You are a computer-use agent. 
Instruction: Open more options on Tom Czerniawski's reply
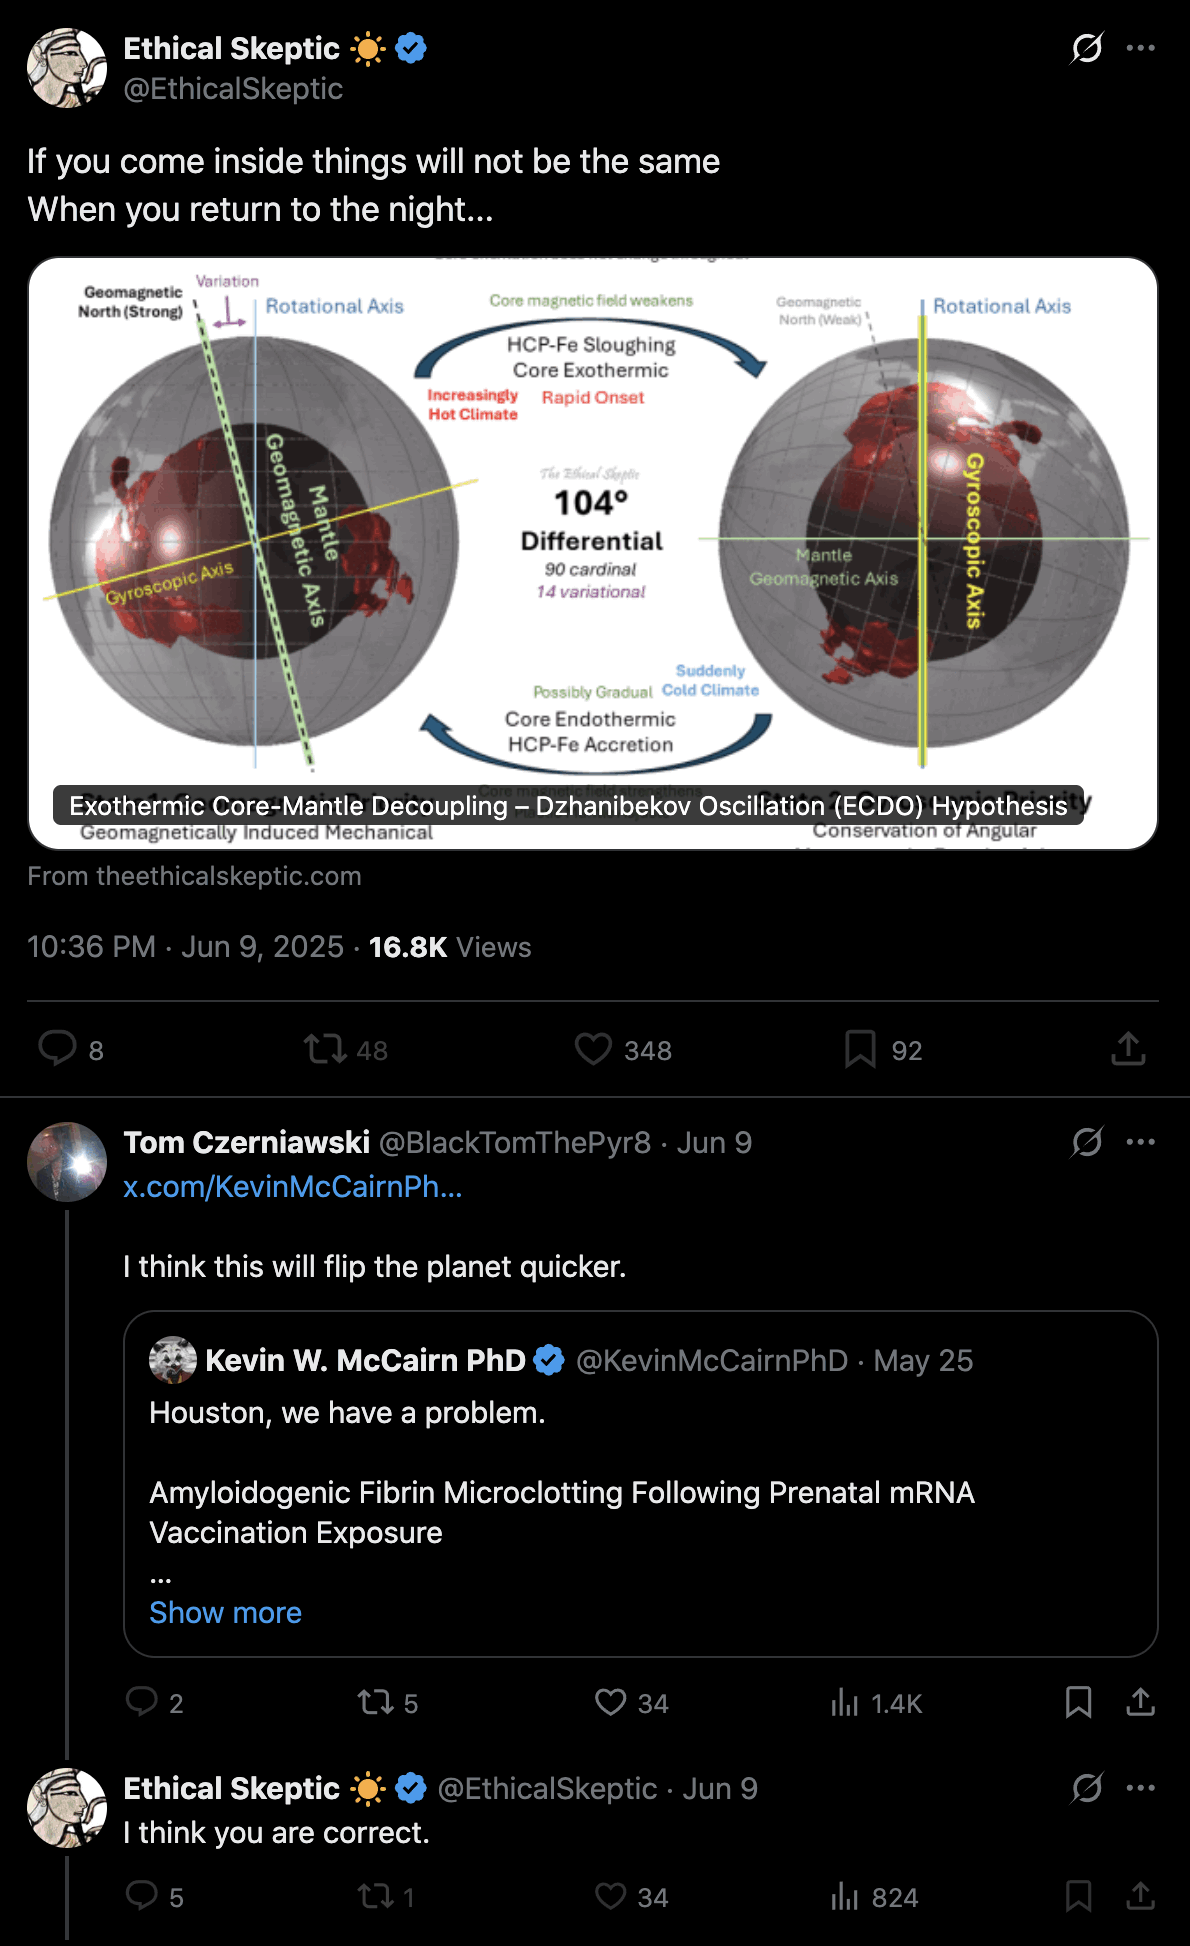pyautogui.click(x=1141, y=1142)
